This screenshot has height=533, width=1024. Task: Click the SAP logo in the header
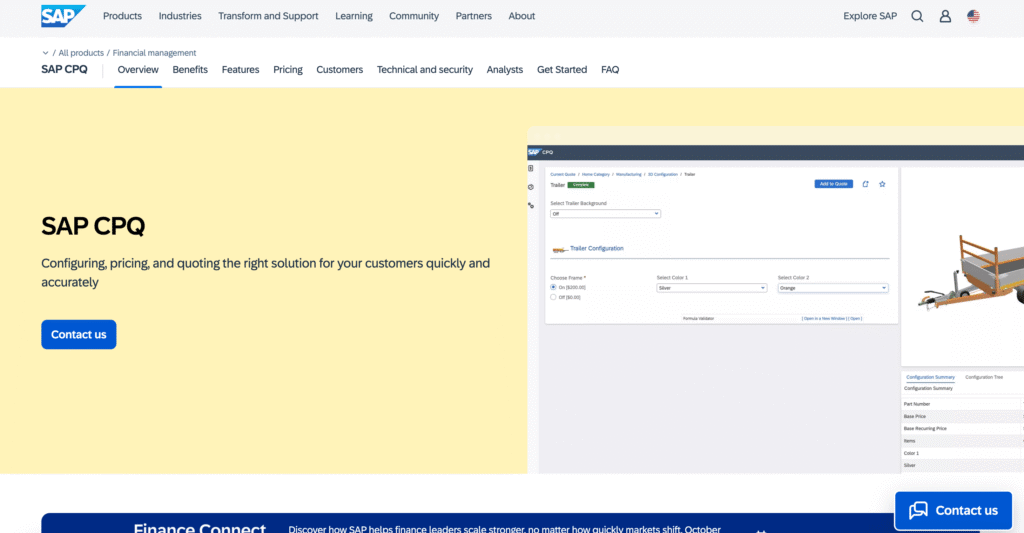pyautogui.click(x=63, y=16)
